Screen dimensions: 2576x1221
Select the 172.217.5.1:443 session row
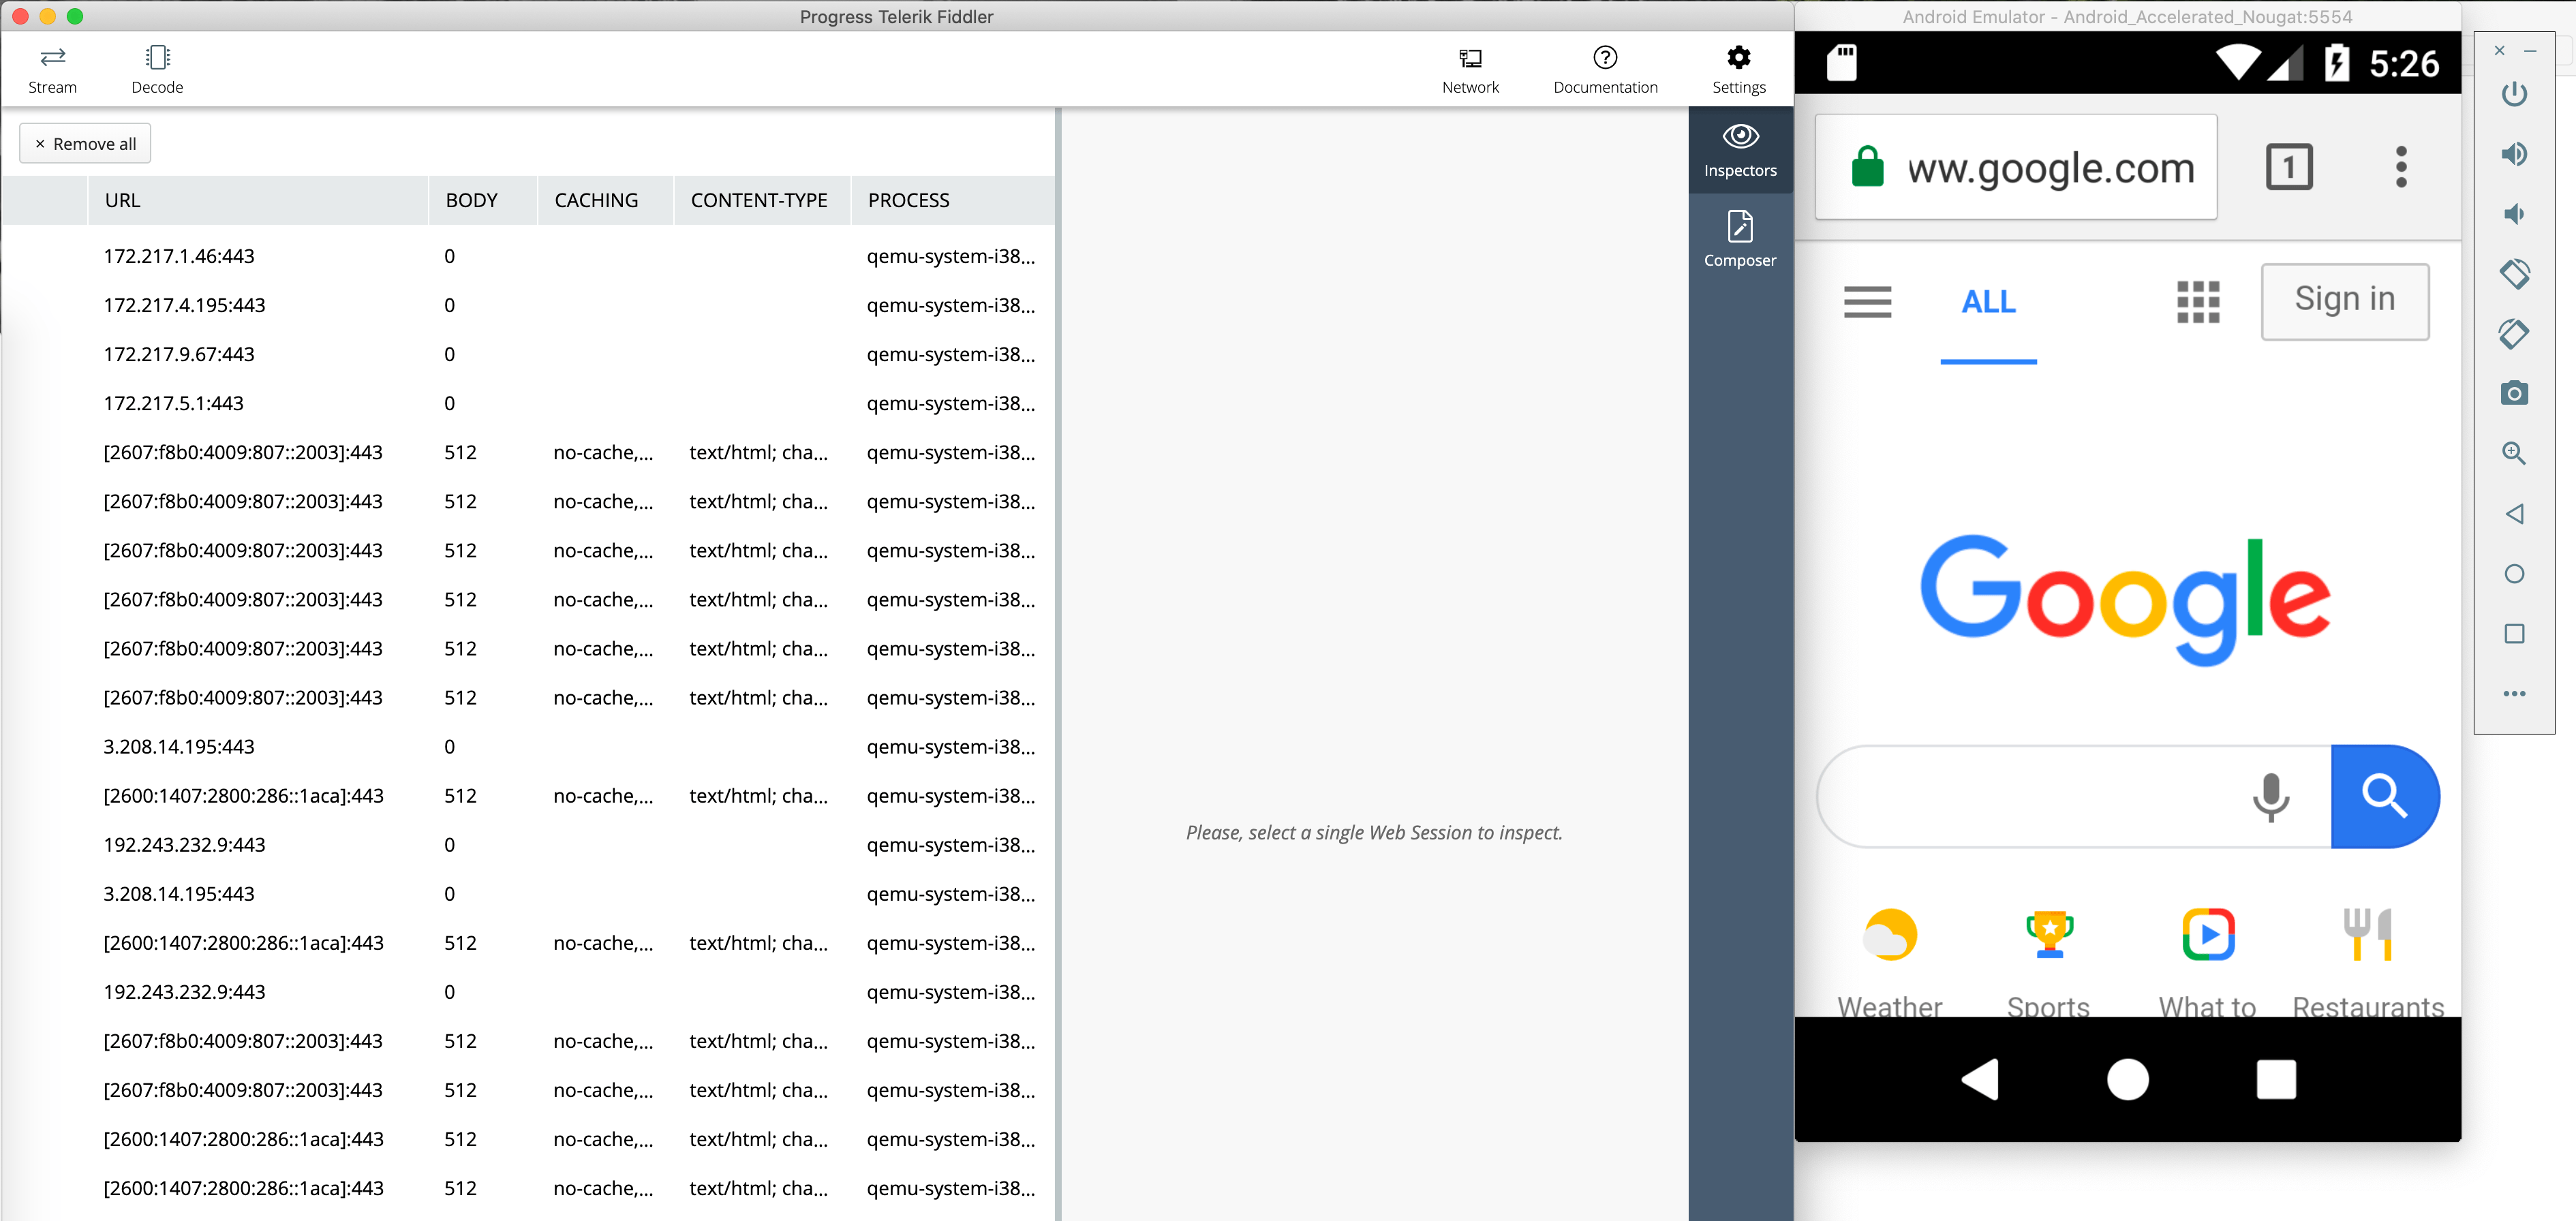click(528, 403)
